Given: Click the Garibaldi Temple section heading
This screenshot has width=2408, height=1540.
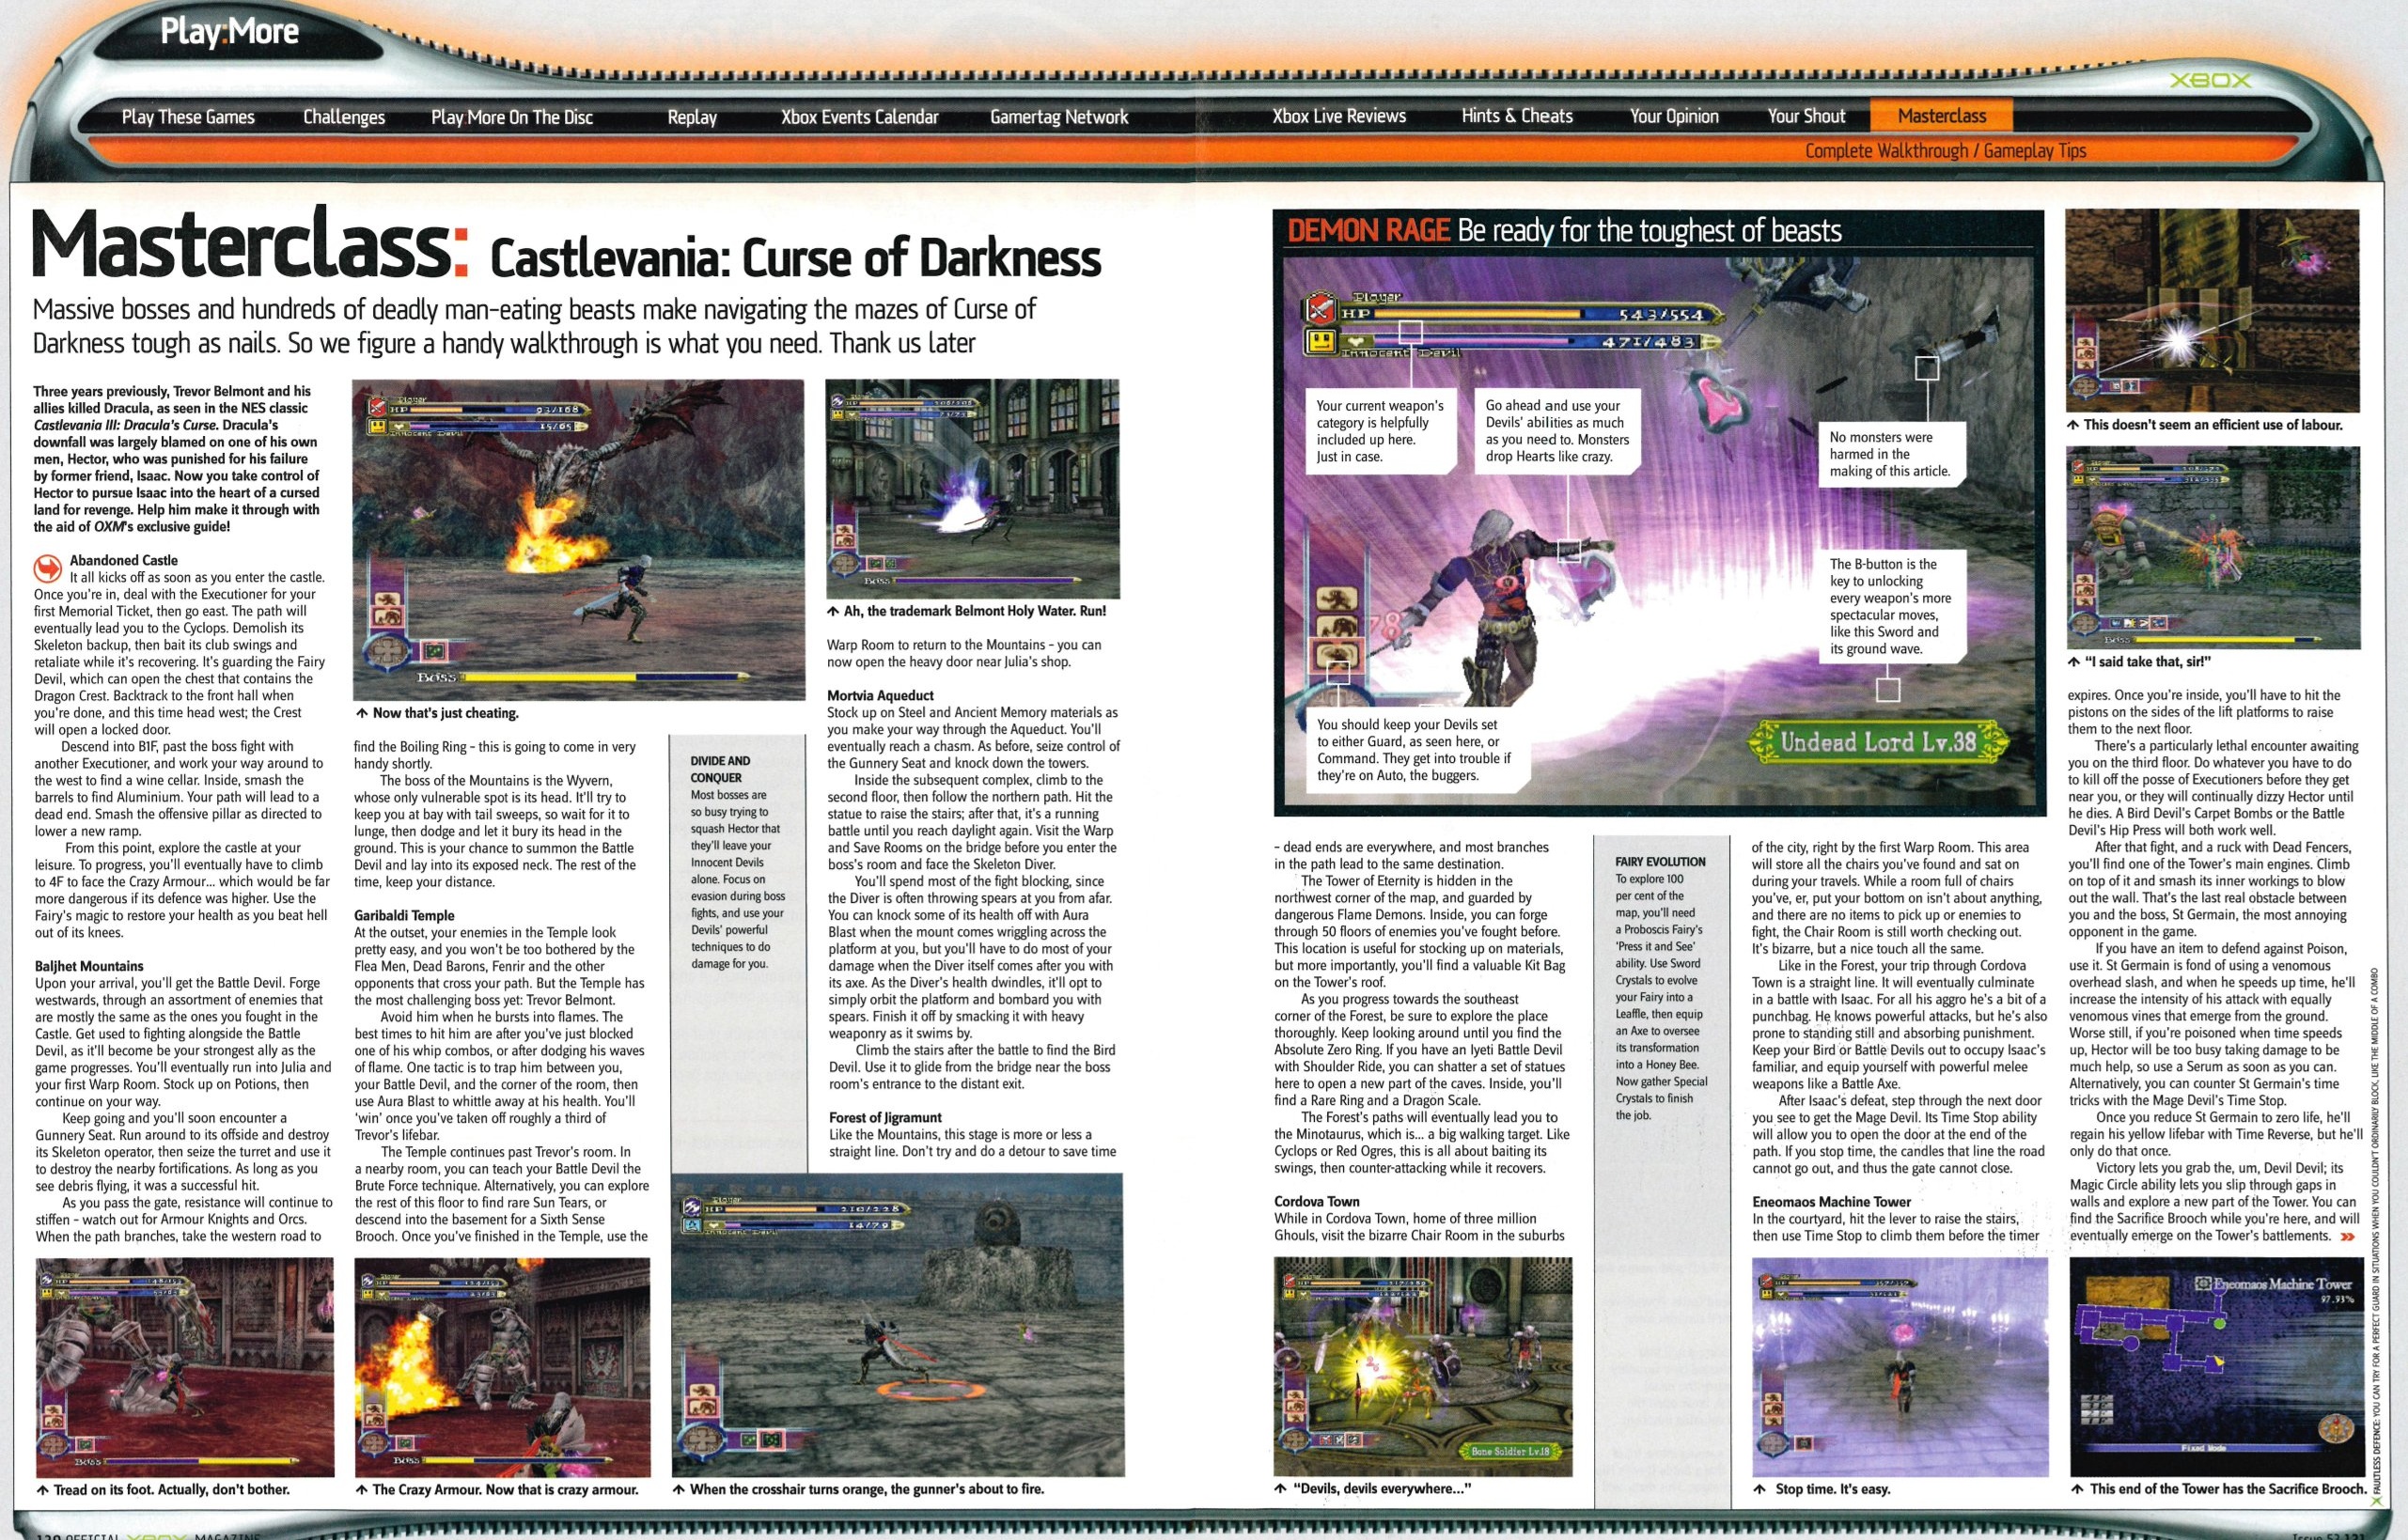Looking at the screenshot, I should [x=404, y=915].
